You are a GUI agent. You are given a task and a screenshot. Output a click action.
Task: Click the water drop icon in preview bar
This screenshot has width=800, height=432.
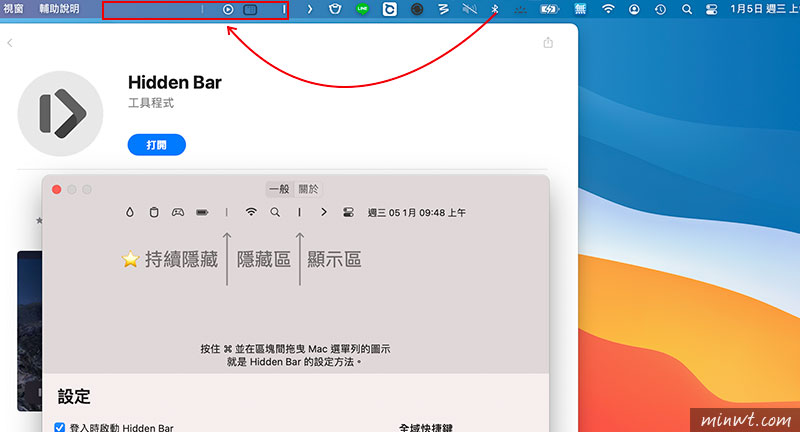(x=130, y=212)
